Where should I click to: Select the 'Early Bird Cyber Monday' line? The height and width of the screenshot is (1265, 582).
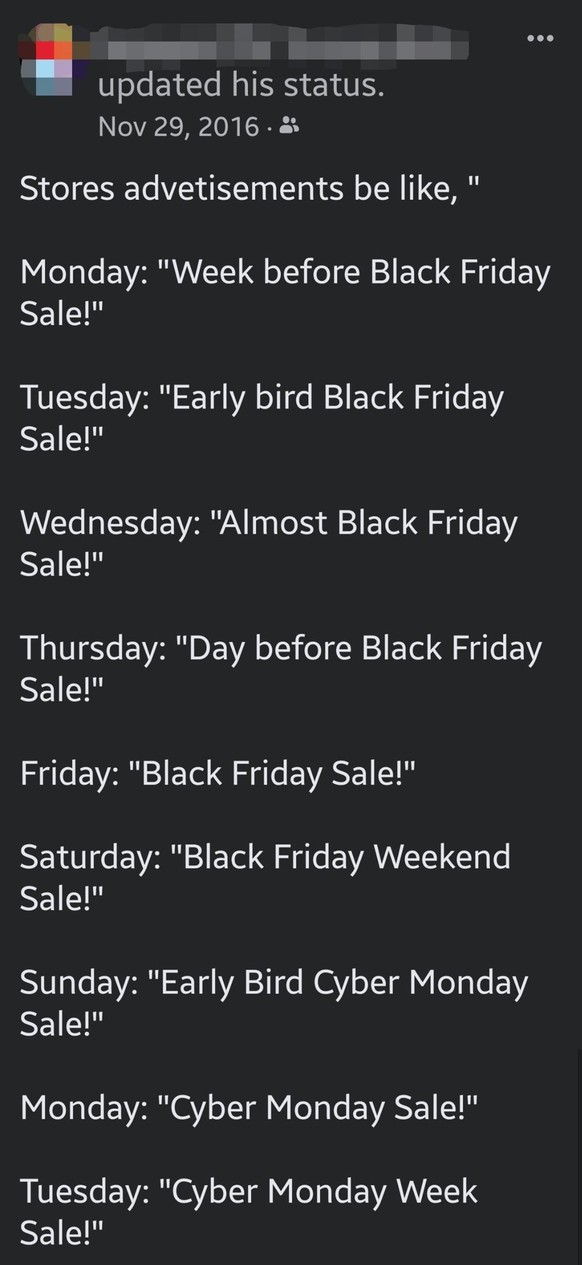(274, 1003)
